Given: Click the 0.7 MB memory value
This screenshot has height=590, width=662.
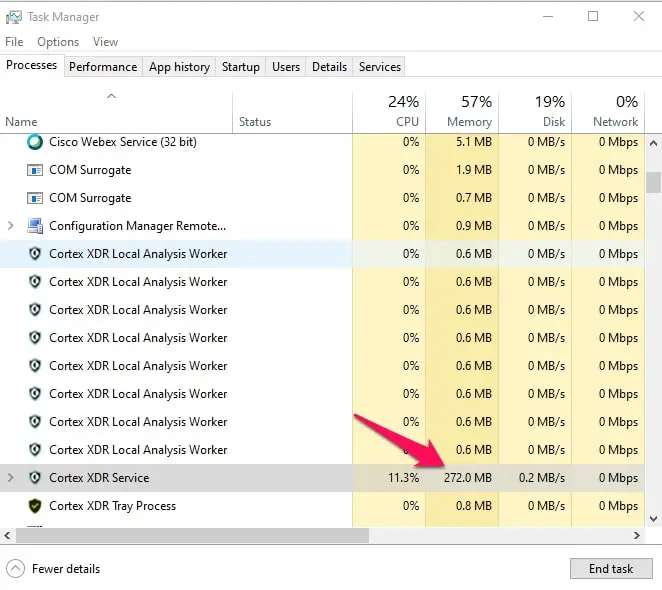Looking at the screenshot, I should click(x=474, y=198).
